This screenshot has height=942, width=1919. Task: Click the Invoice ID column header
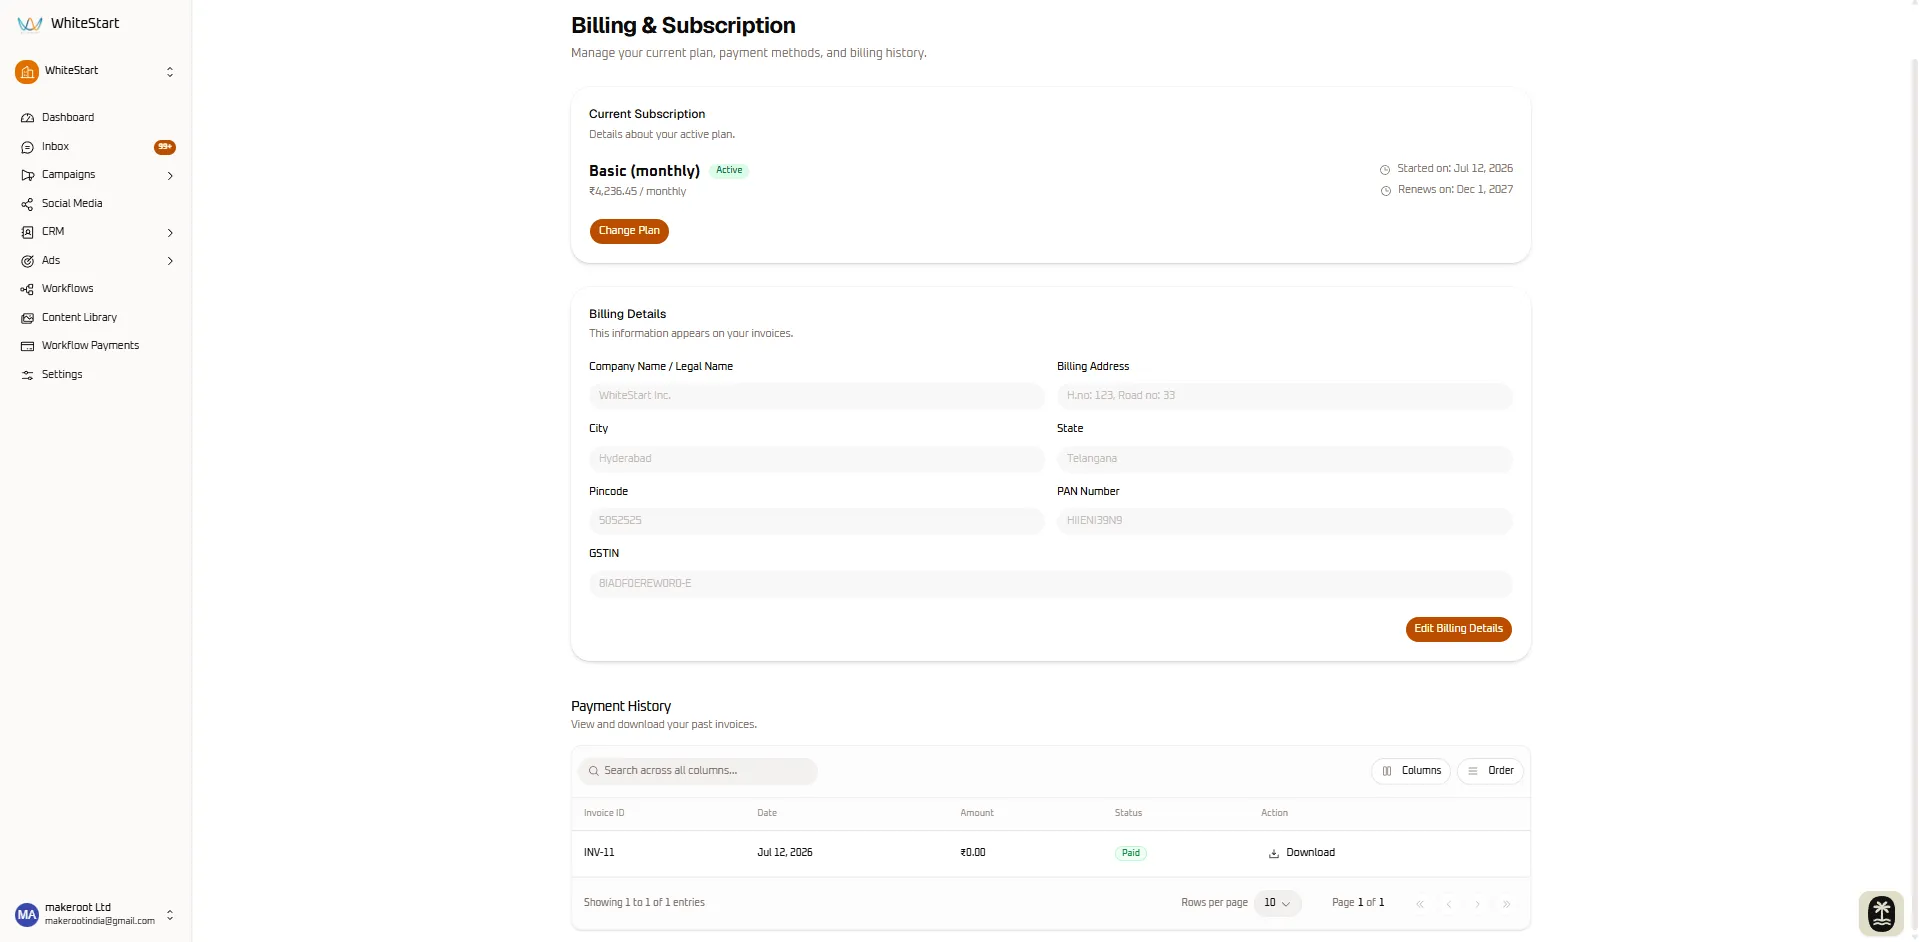coord(604,813)
